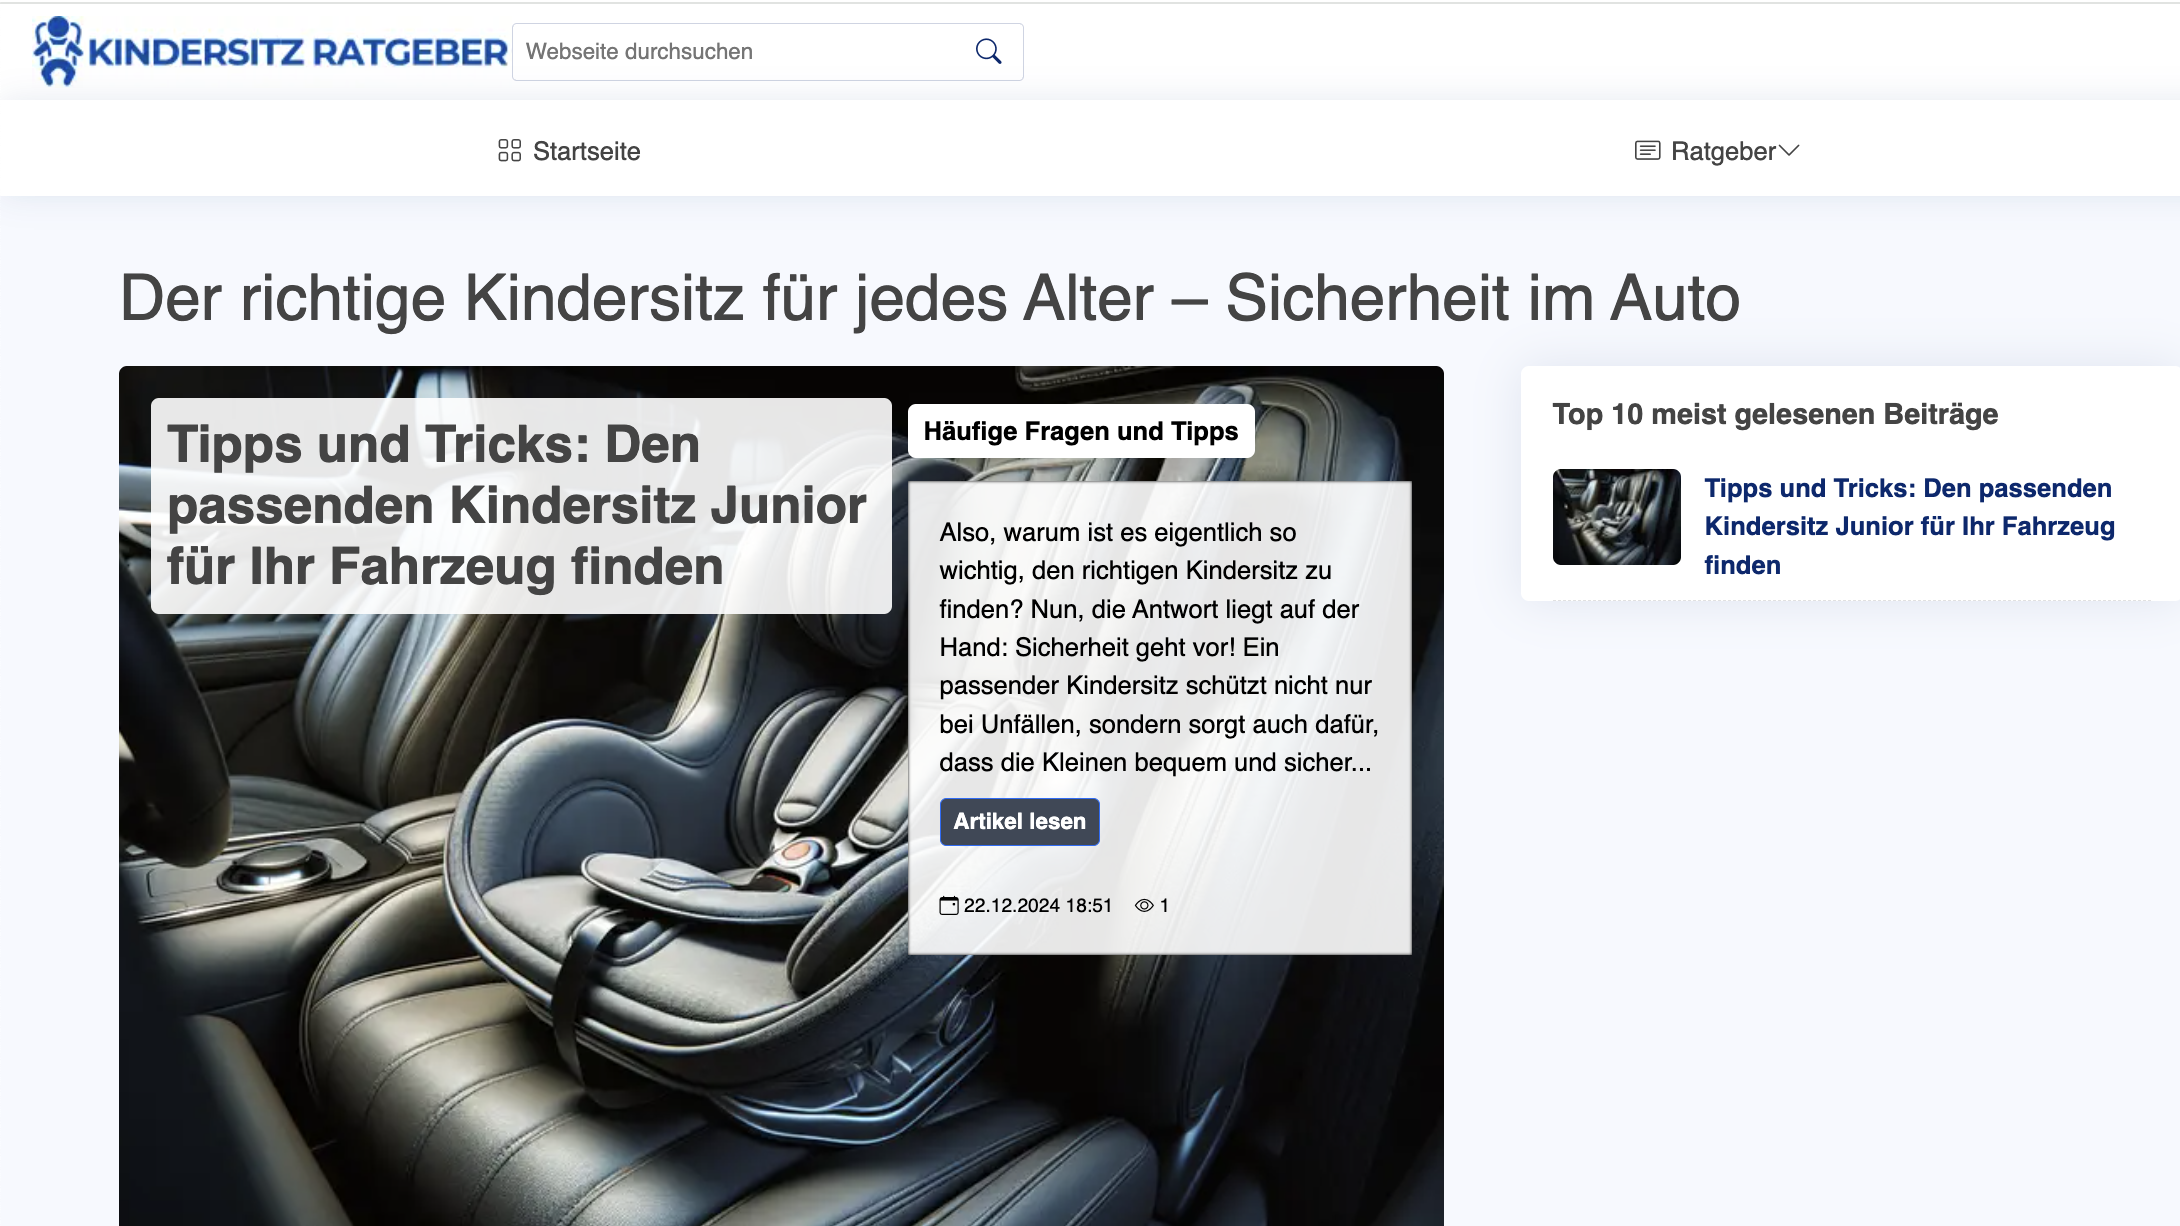Screen dimensions: 2180x1226
Task: Click the headline Tipps und Tricks on the hero
Action: (x=518, y=506)
